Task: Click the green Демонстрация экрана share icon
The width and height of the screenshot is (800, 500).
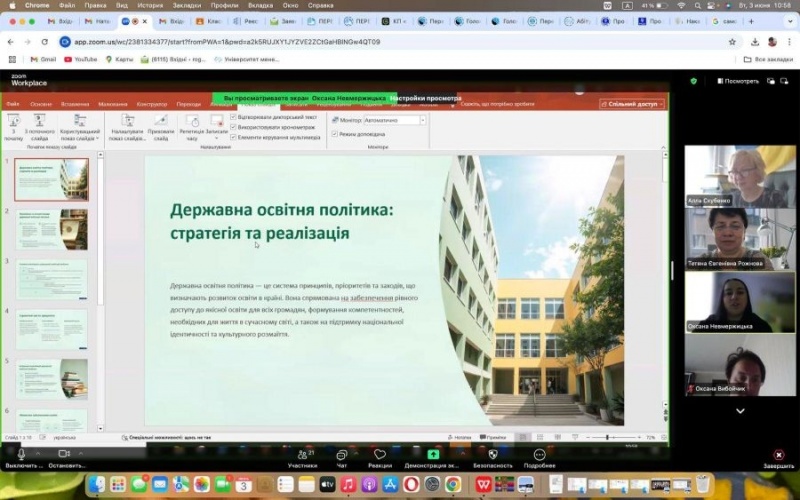Action: [x=433, y=455]
